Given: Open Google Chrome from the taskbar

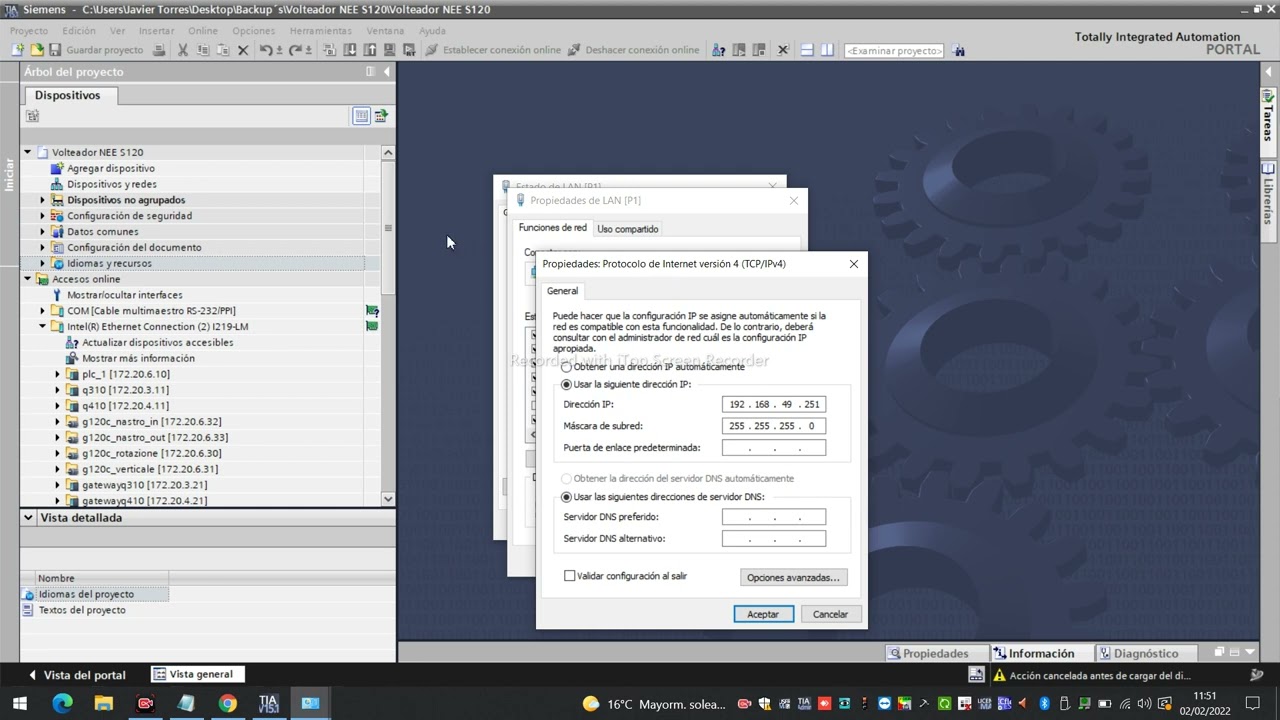Looking at the screenshot, I should (x=227, y=703).
